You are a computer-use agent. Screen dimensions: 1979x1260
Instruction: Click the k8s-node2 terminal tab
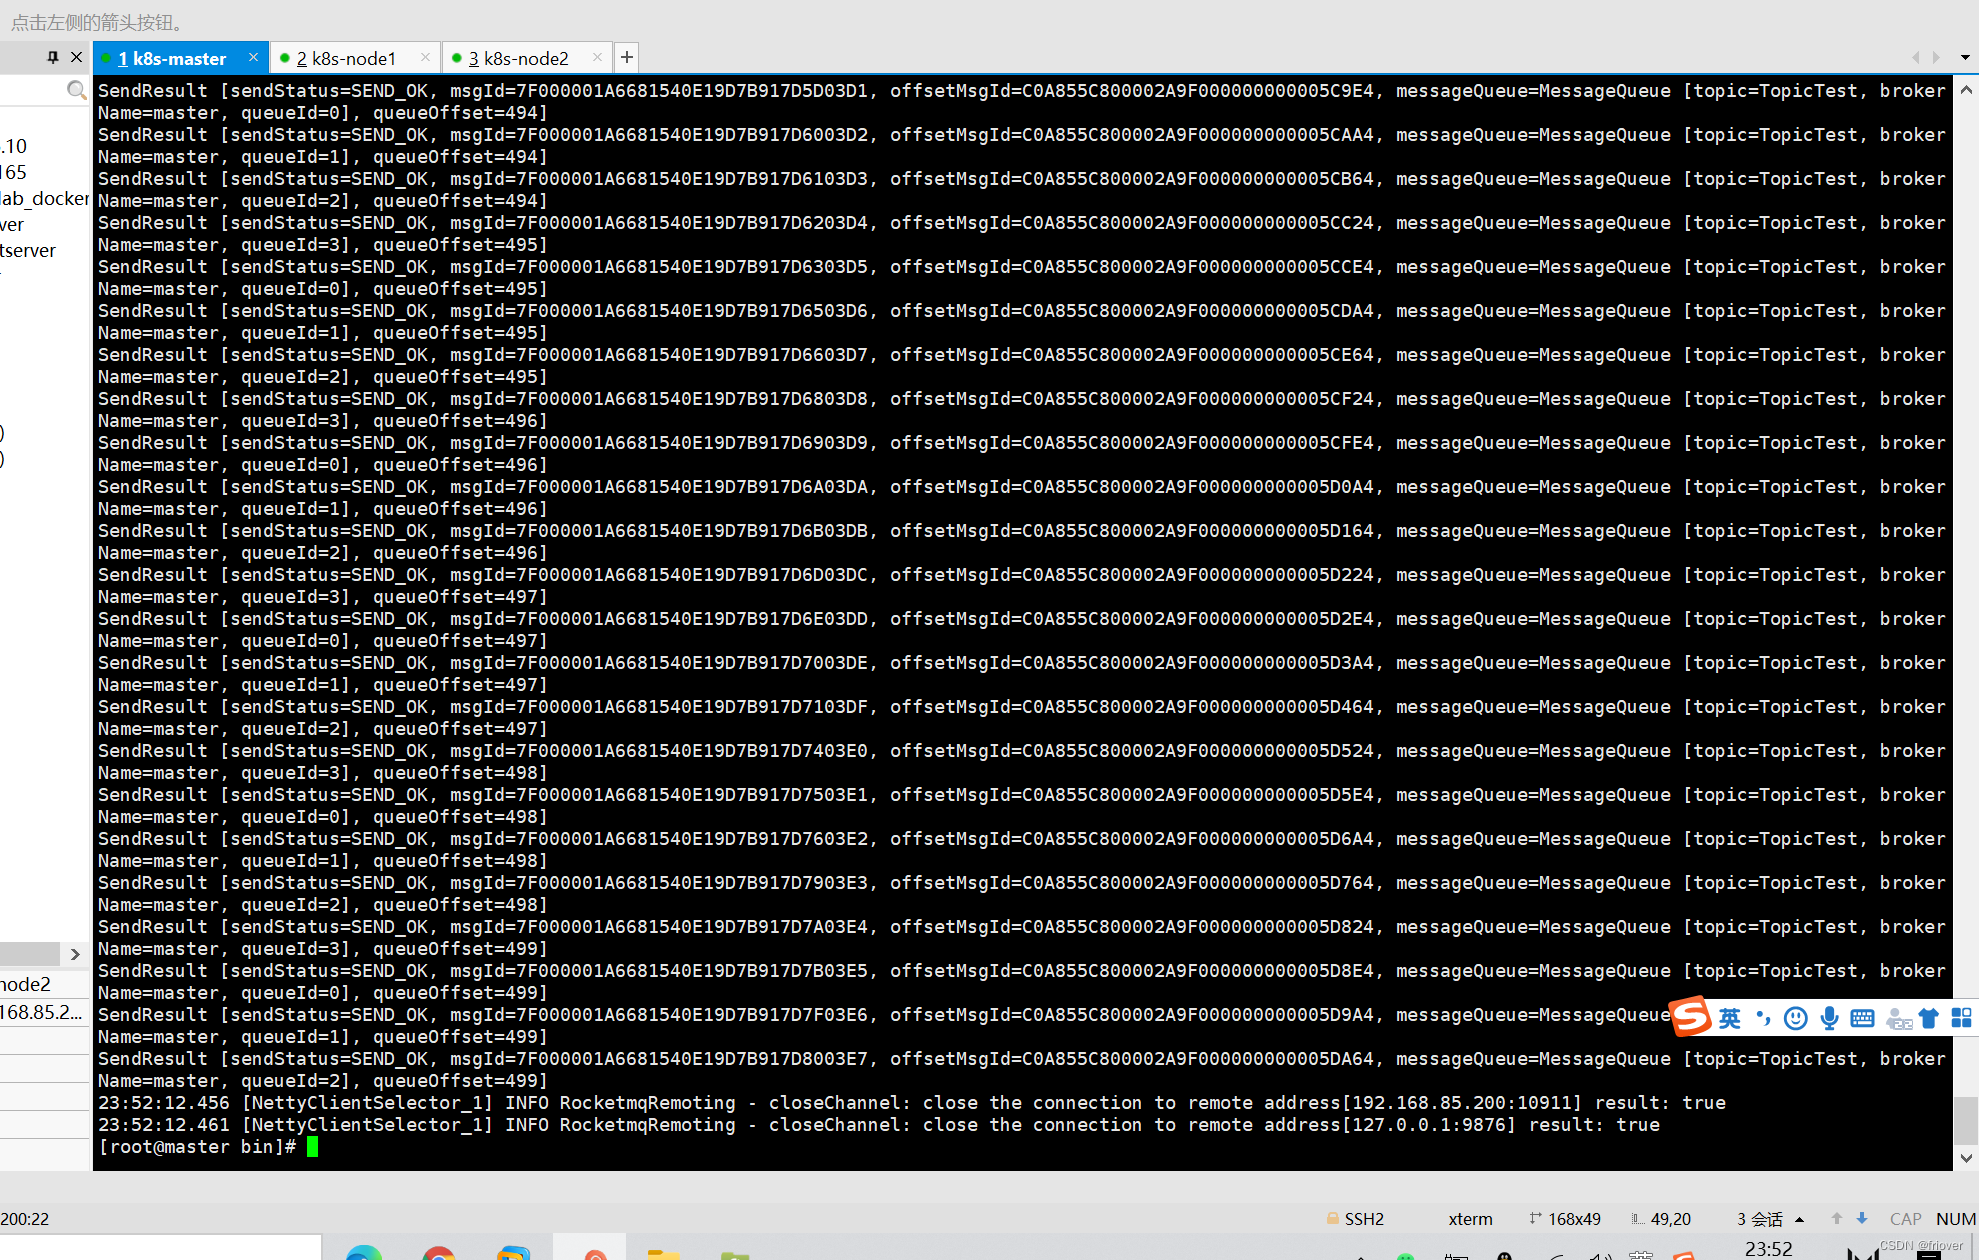click(521, 58)
